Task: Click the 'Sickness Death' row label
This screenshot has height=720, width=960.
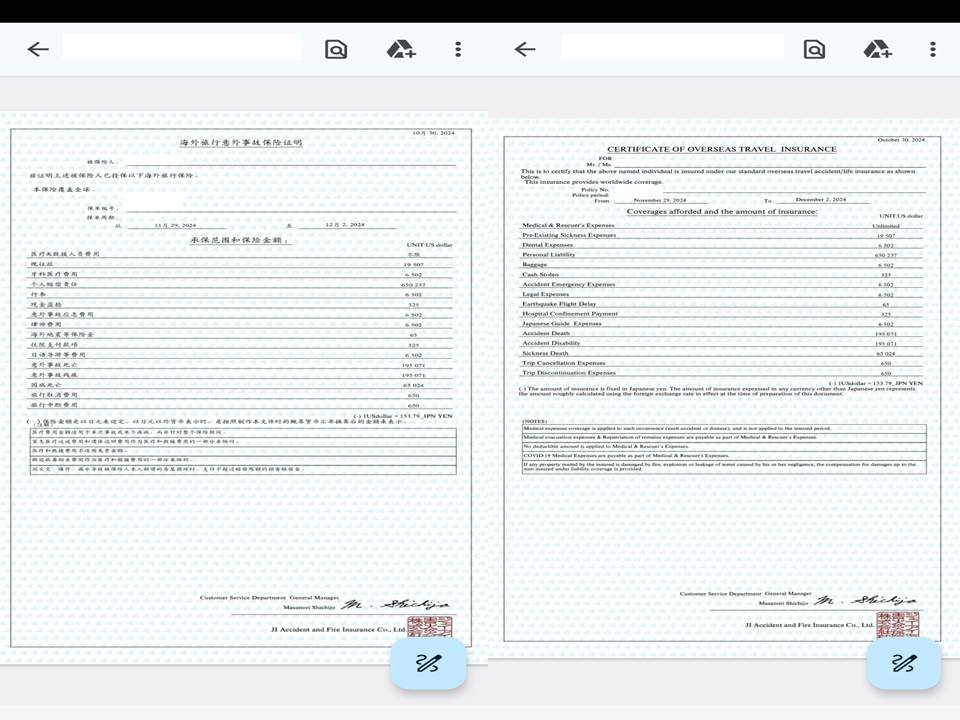Action: (x=545, y=353)
